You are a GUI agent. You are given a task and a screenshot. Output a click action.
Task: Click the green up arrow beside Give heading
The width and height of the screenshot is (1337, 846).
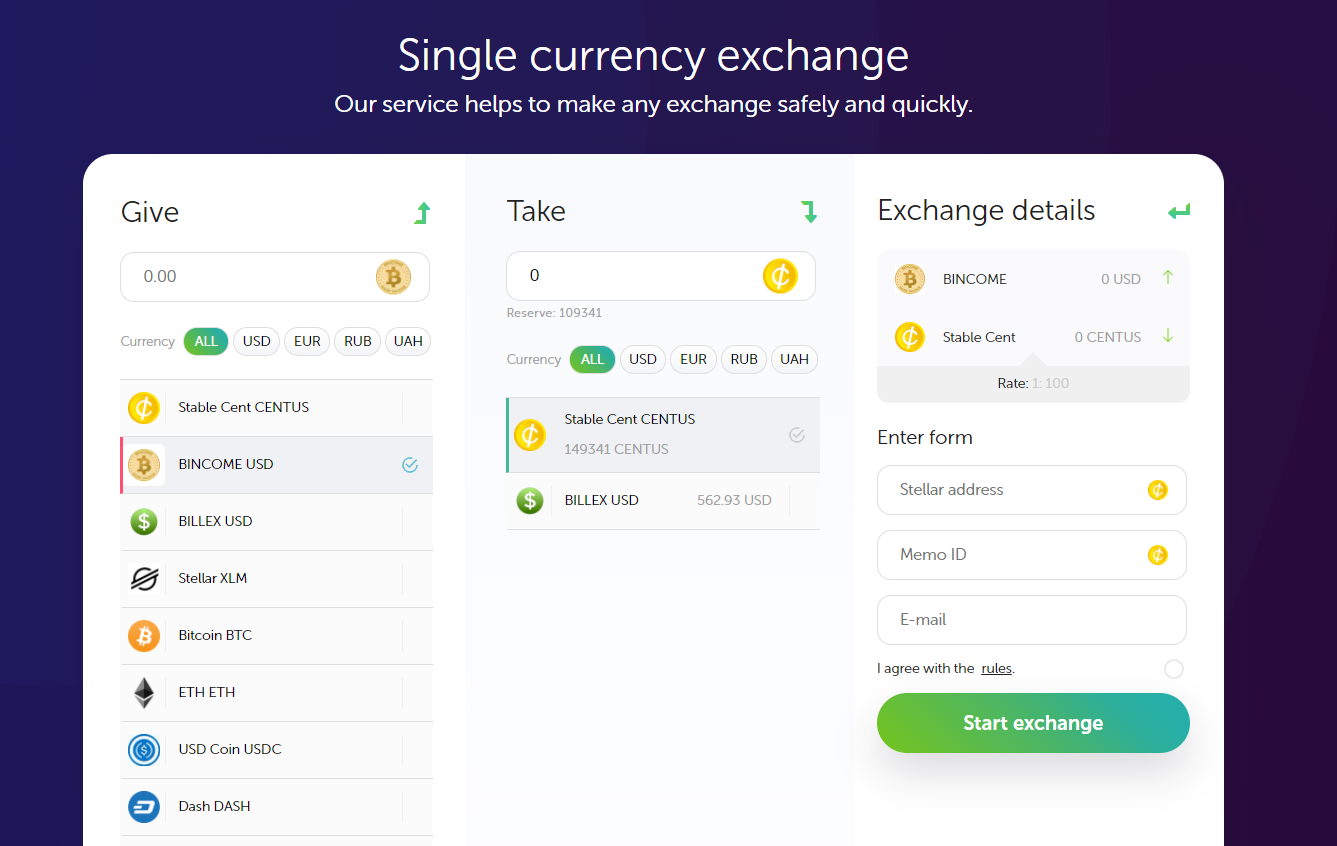pyautogui.click(x=422, y=213)
